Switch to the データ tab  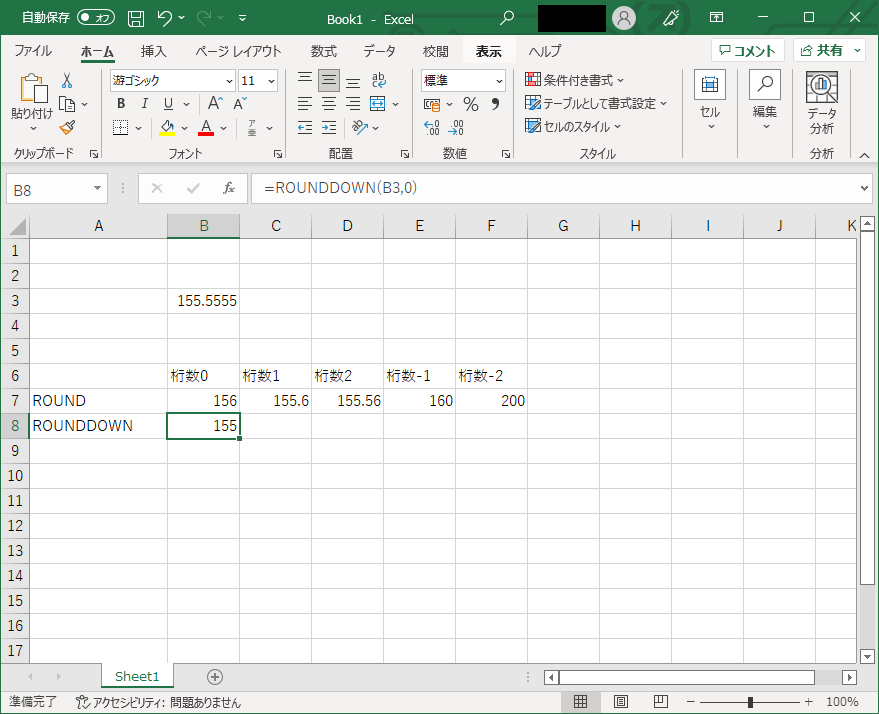379,51
